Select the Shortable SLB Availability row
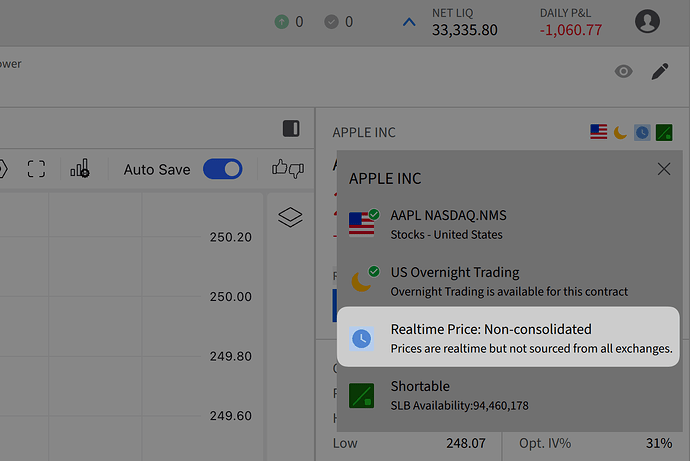 508,395
